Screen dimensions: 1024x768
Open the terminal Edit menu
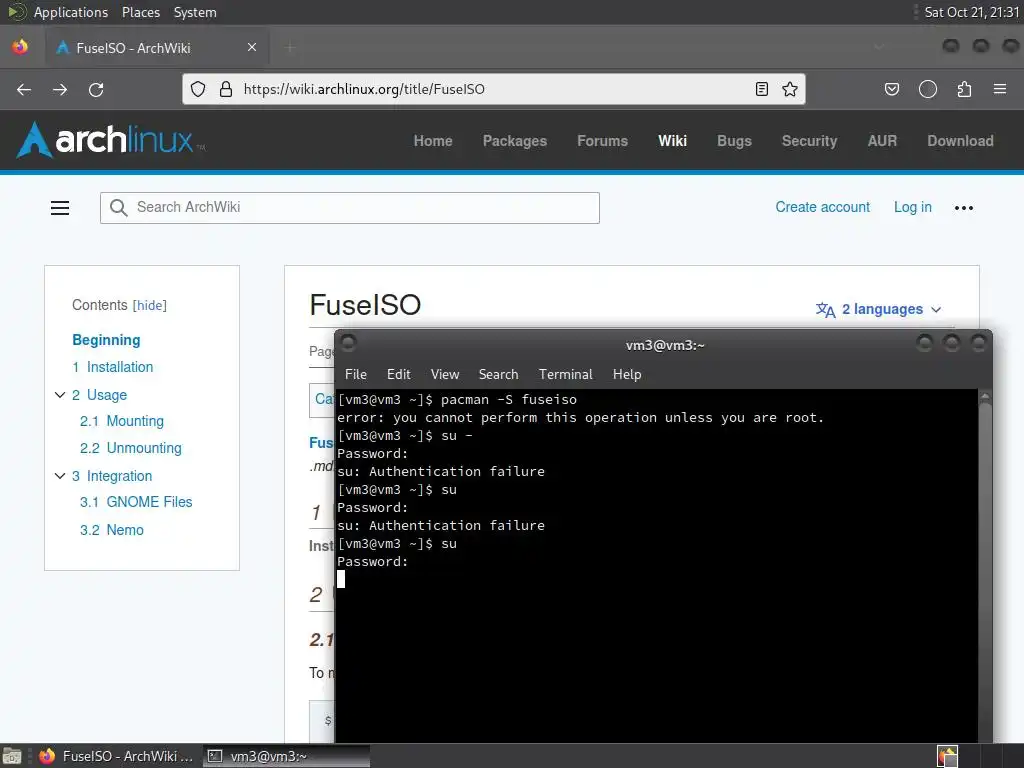[398, 374]
